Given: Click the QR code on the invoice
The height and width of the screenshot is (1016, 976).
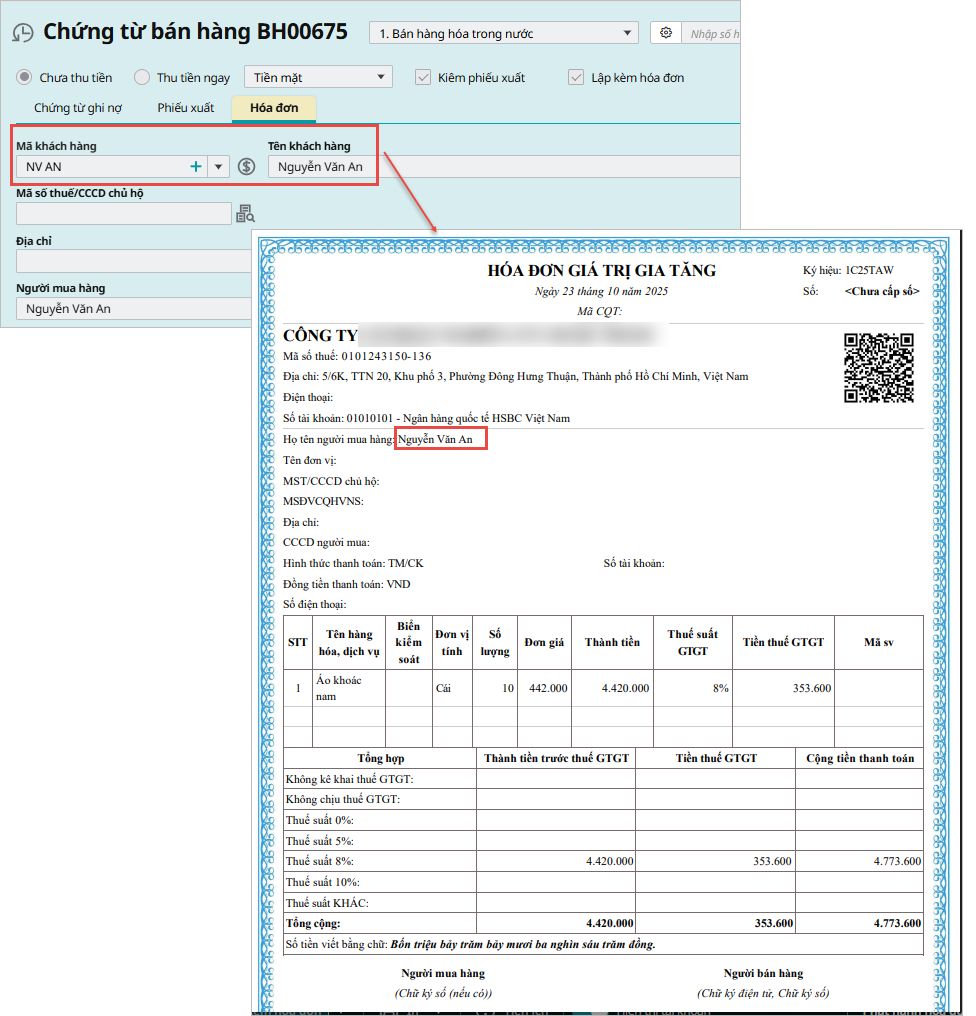Looking at the screenshot, I should [x=878, y=367].
